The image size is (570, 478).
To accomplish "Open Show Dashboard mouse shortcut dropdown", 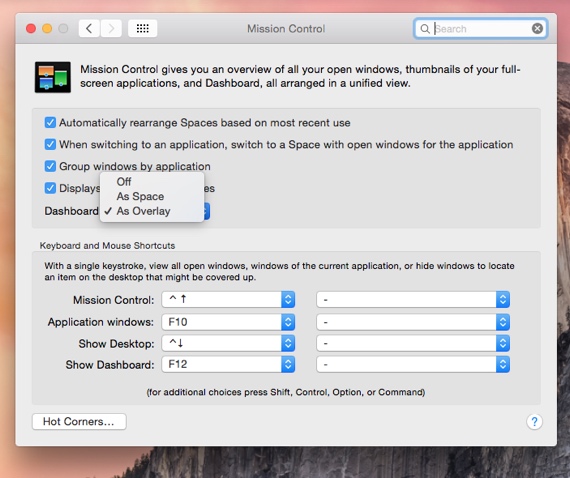I will [x=413, y=364].
